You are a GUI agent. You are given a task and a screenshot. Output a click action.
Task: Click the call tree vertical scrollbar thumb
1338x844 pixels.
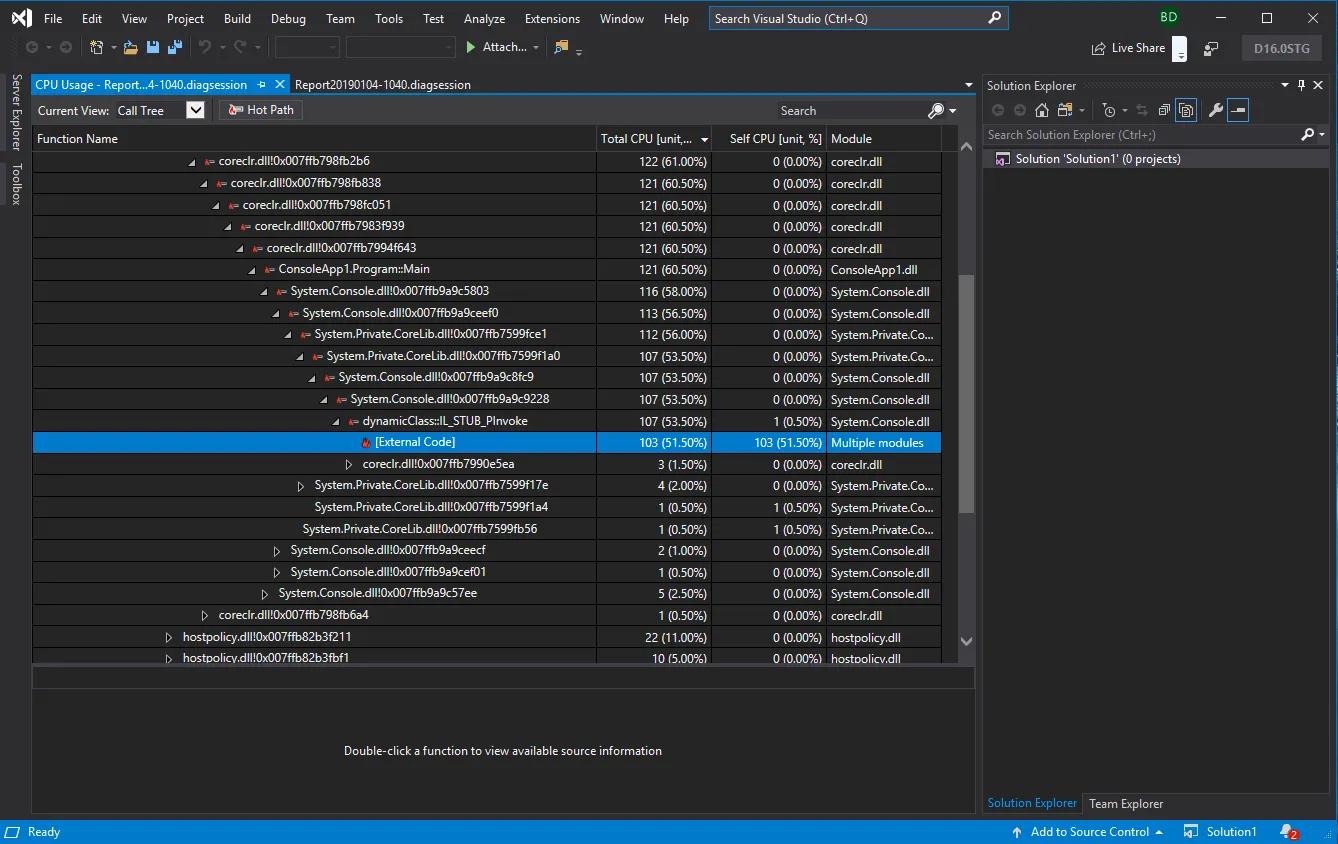click(966, 394)
